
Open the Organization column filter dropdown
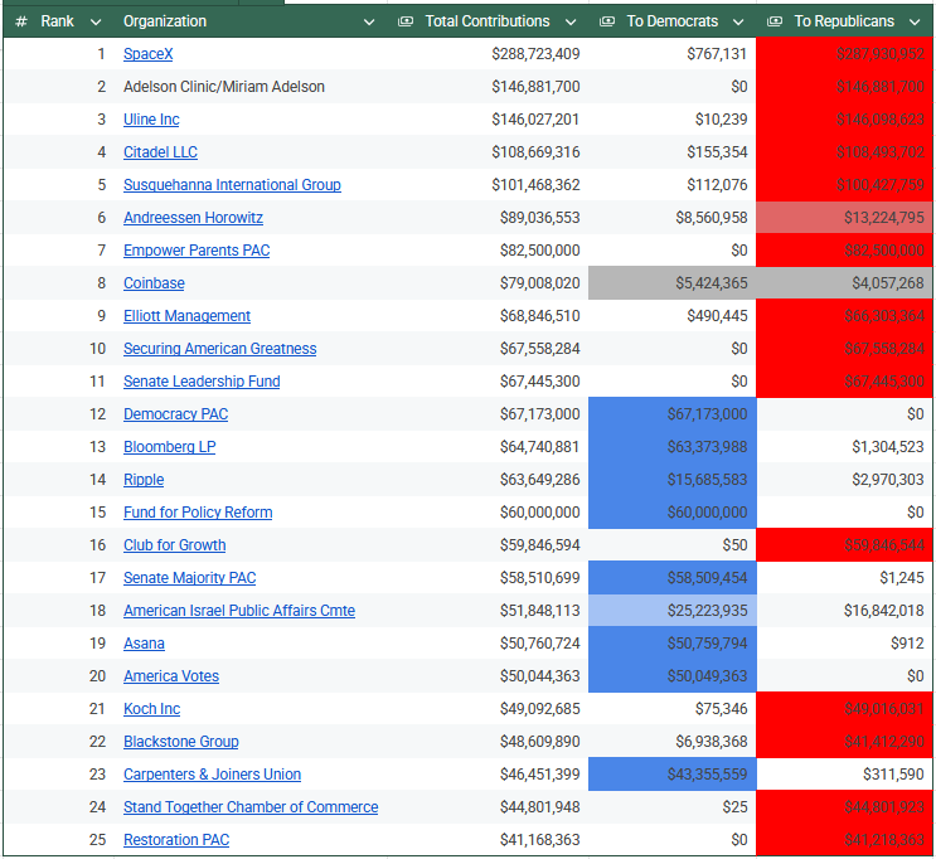(x=370, y=22)
